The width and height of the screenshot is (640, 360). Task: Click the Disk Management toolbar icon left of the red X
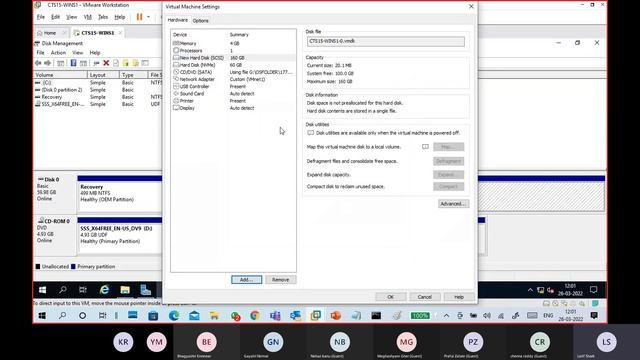(x=96, y=63)
